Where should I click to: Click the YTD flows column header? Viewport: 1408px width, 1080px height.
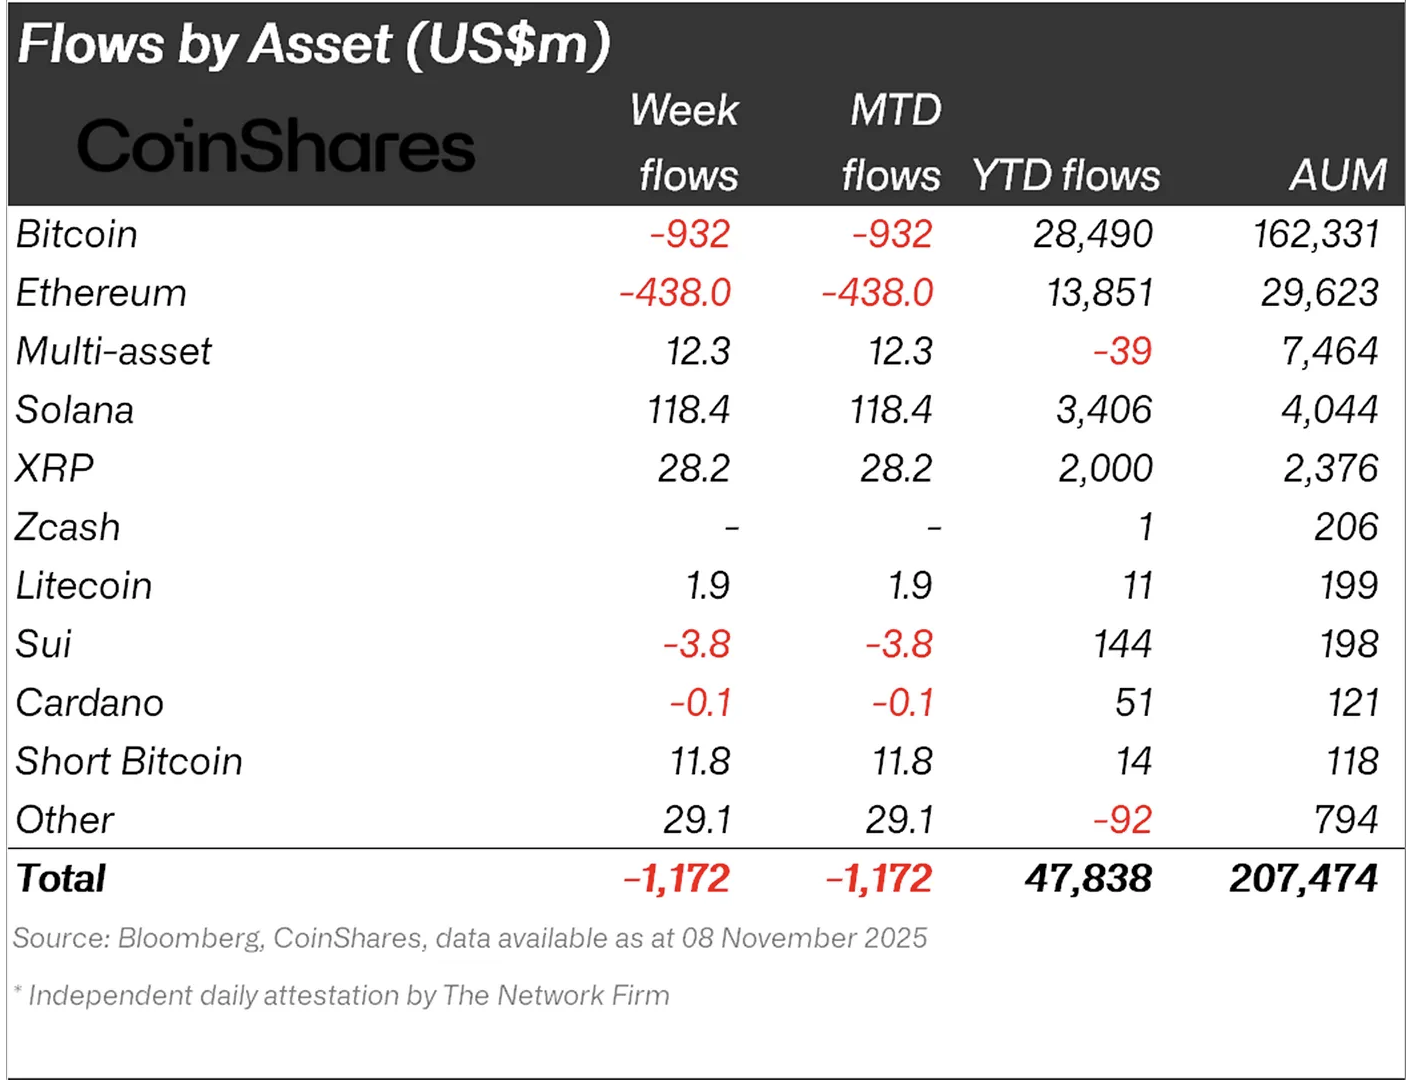coord(1066,175)
